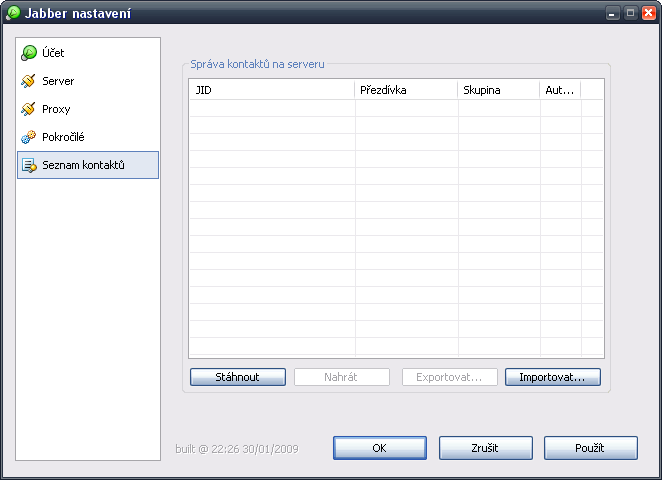Open the Server settings page
The height and width of the screenshot is (480, 662).
coord(88,81)
